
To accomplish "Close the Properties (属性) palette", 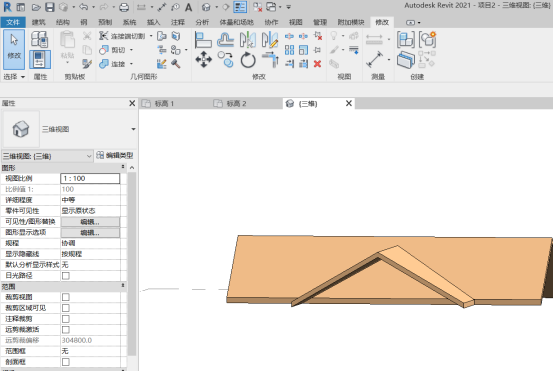I will pos(132,103).
